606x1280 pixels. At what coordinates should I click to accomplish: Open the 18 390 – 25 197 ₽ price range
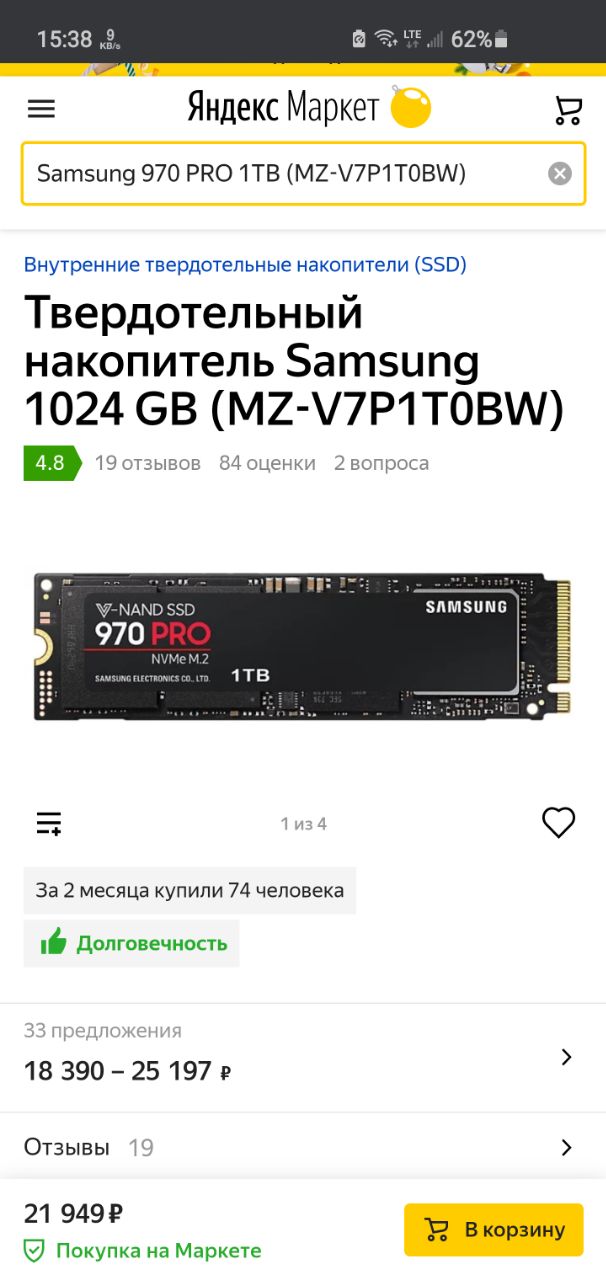(x=127, y=1071)
